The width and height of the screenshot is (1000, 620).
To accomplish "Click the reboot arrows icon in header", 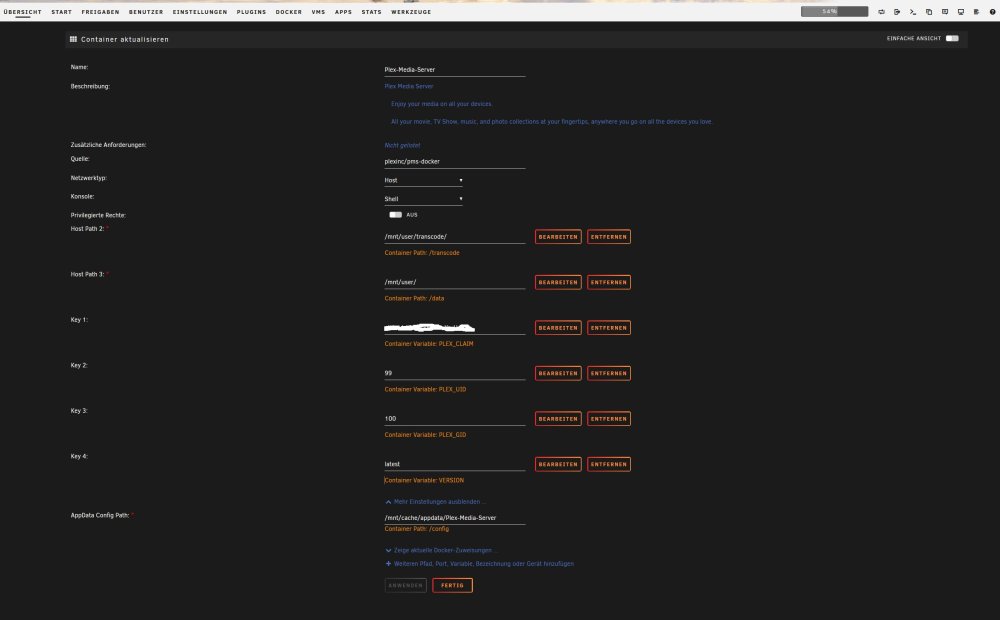I will 881,11.
